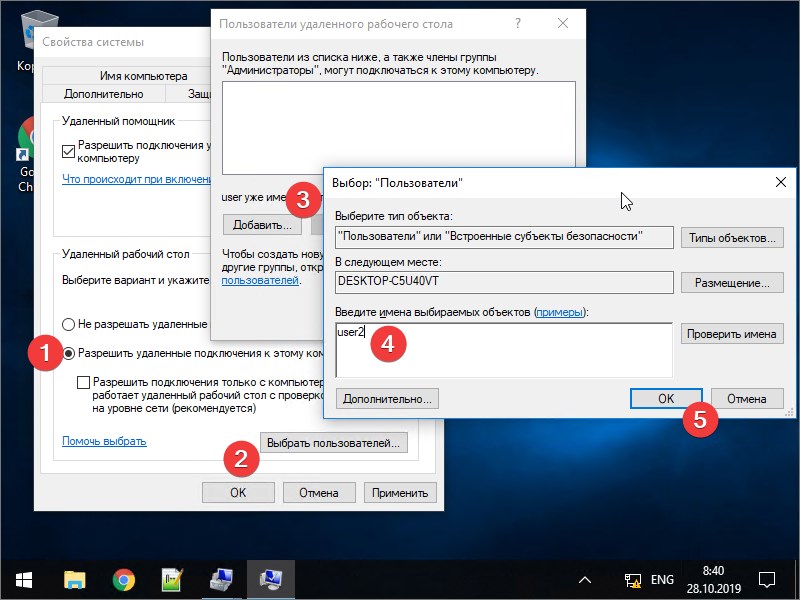Switch to the 'Защ…' tab
Image resolution: width=800 pixels, height=600 pixels.
click(x=199, y=94)
